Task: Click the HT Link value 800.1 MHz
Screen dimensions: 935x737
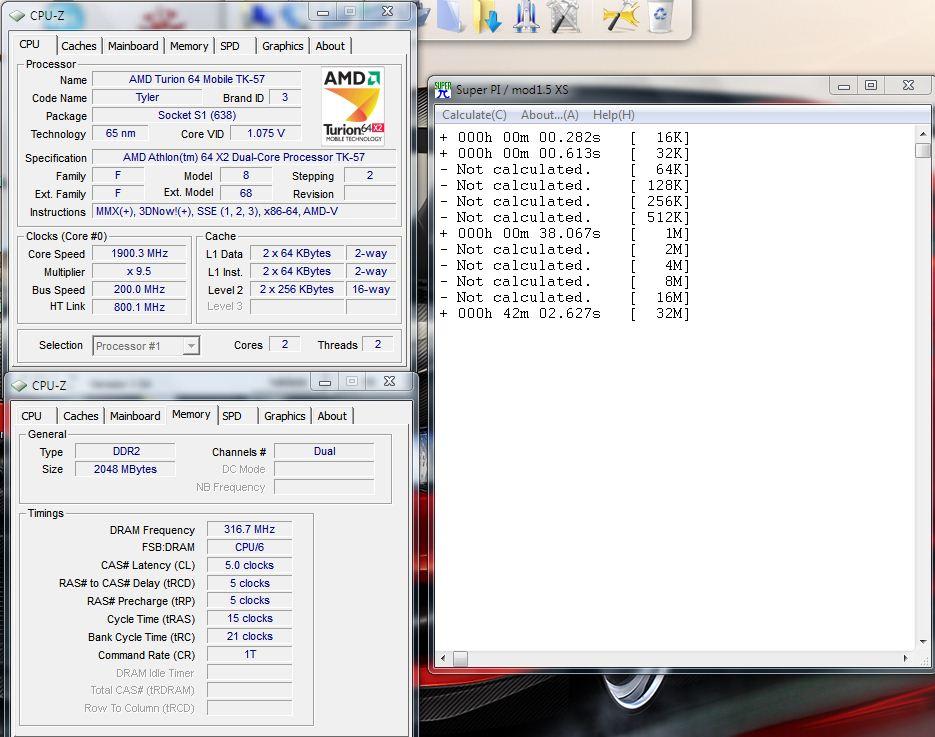Action: pyautogui.click(x=140, y=307)
